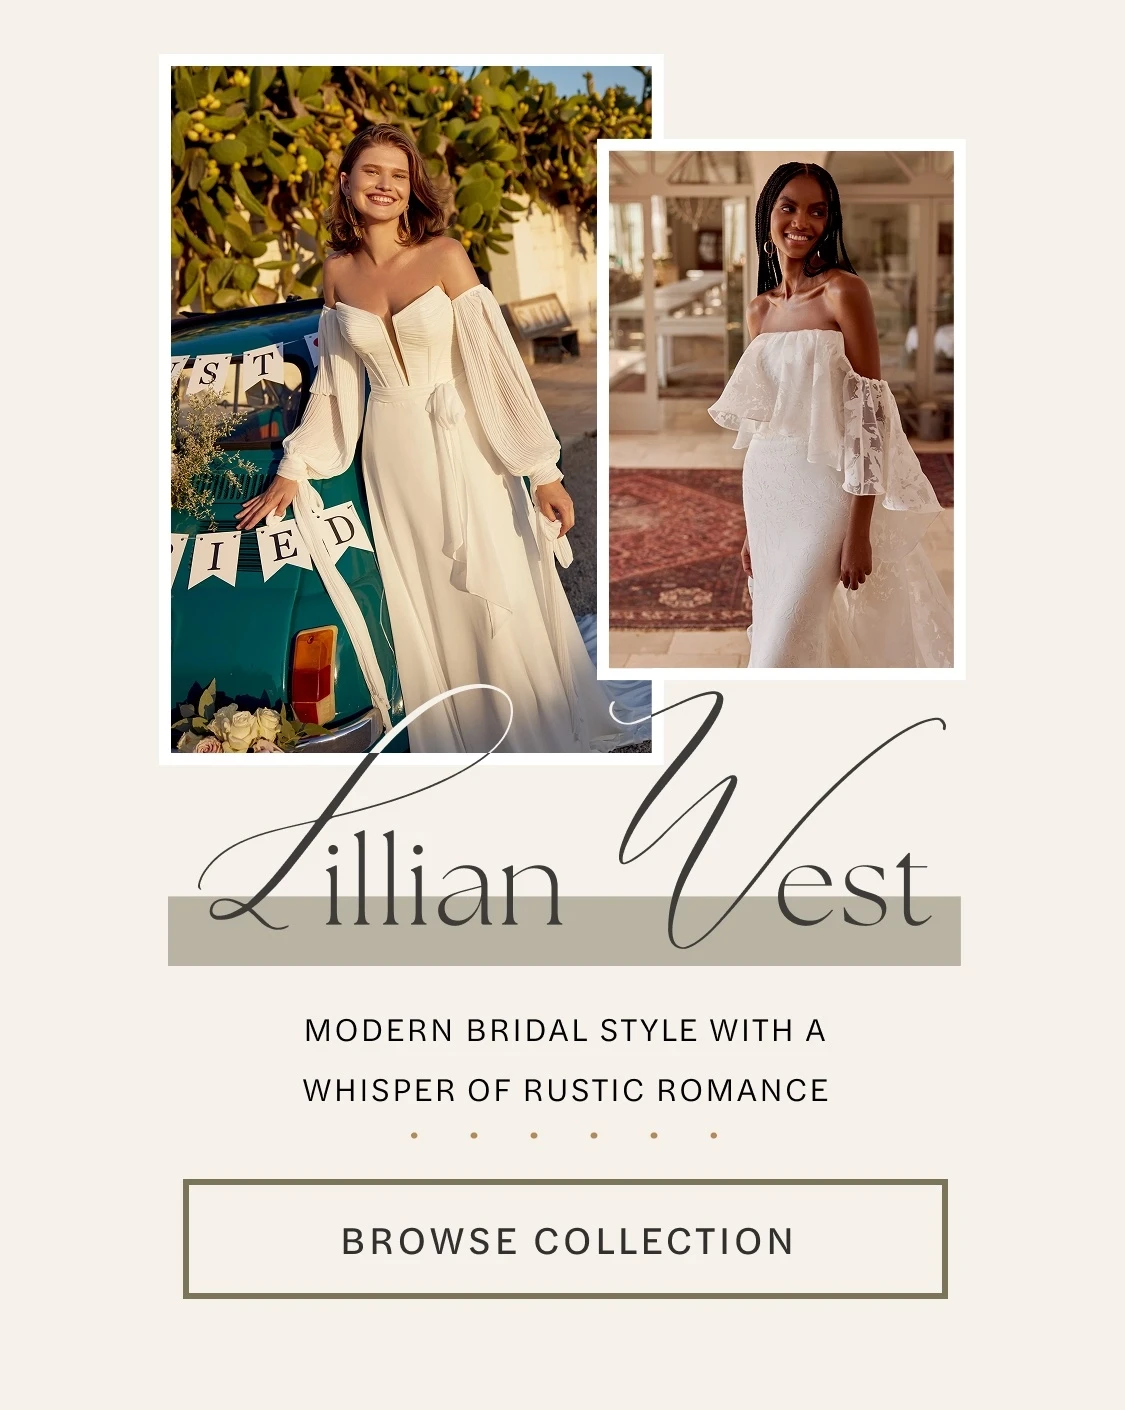
Task: Click the last dot of the dotted divider
Action: 714,1135
